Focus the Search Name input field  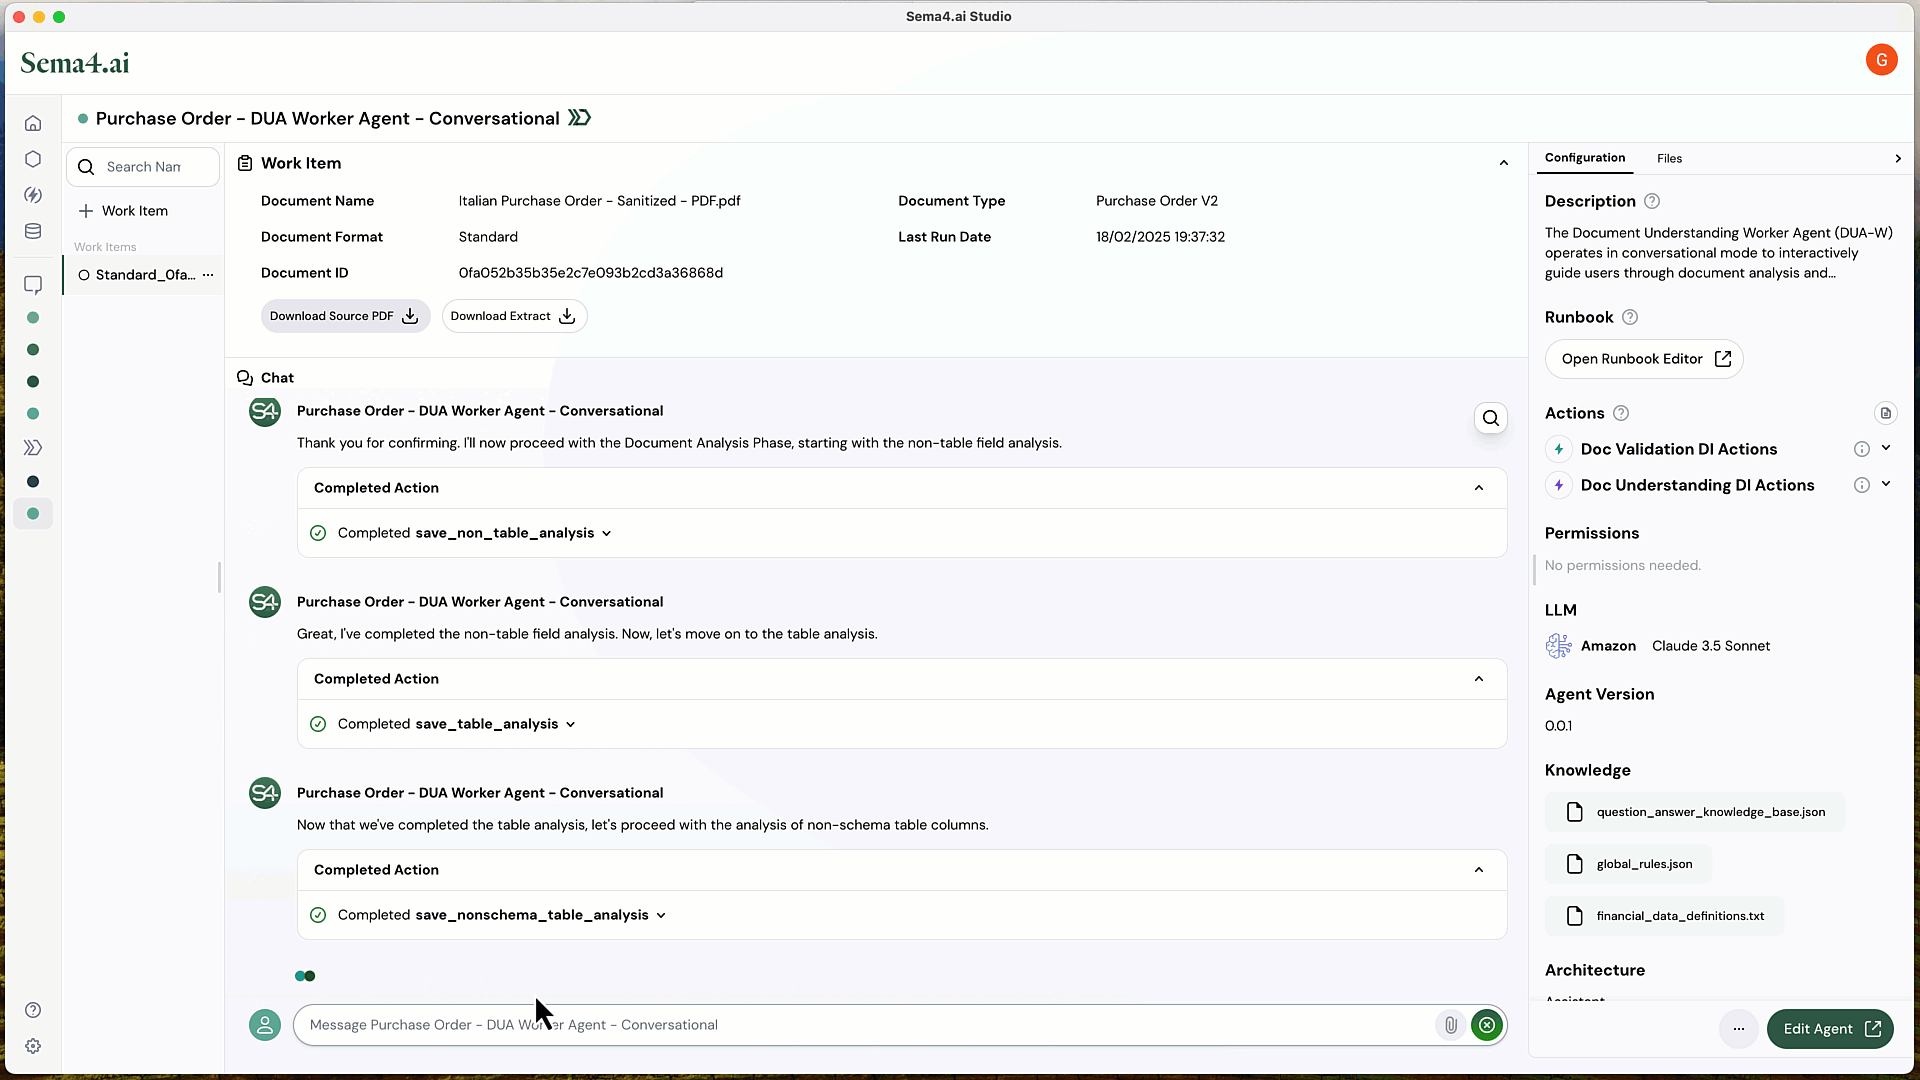click(x=143, y=167)
